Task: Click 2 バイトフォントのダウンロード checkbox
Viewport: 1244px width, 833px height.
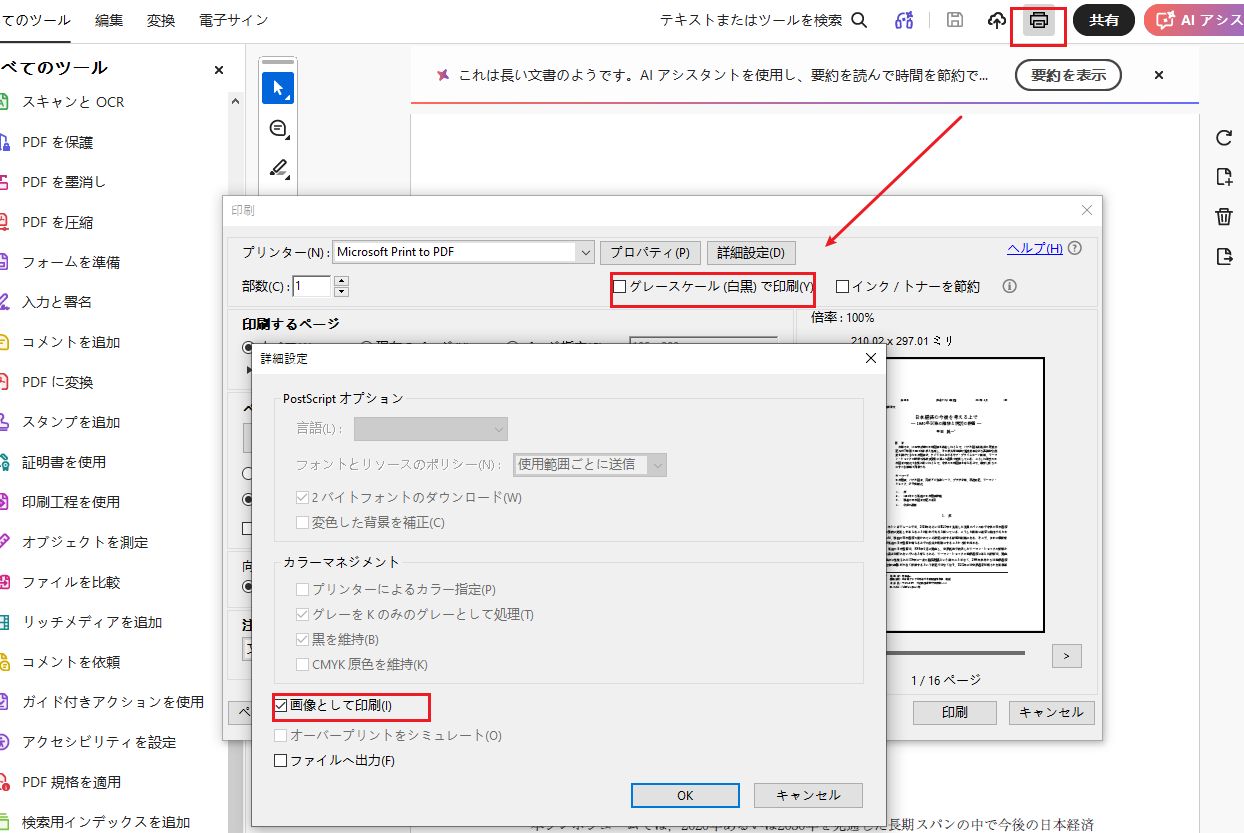Action: coord(303,497)
